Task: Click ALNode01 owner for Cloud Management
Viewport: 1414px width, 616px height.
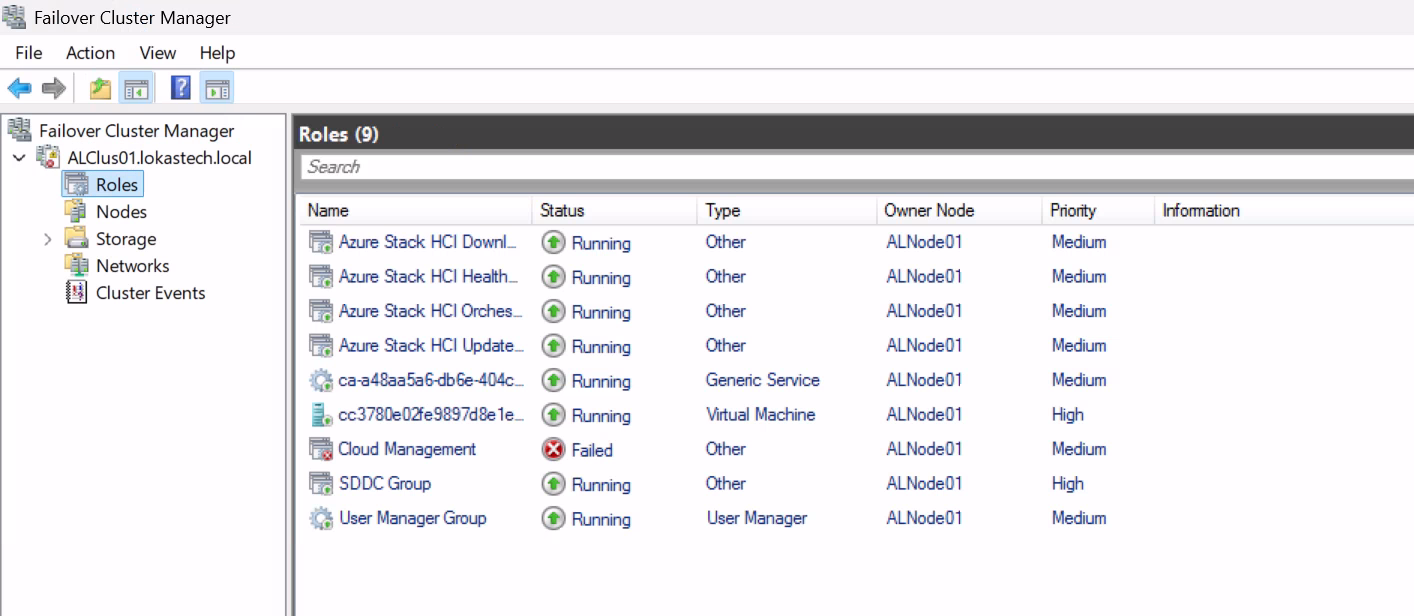Action: [x=924, y=449]
